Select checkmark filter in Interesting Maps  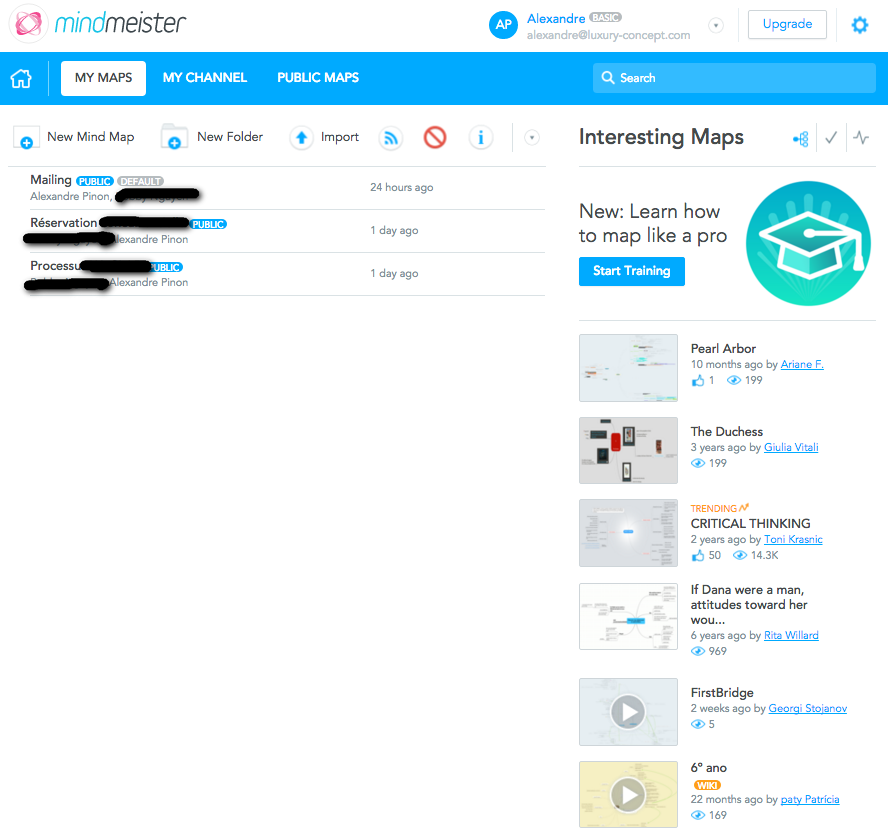pyautogui.click(x=831, y=138)
